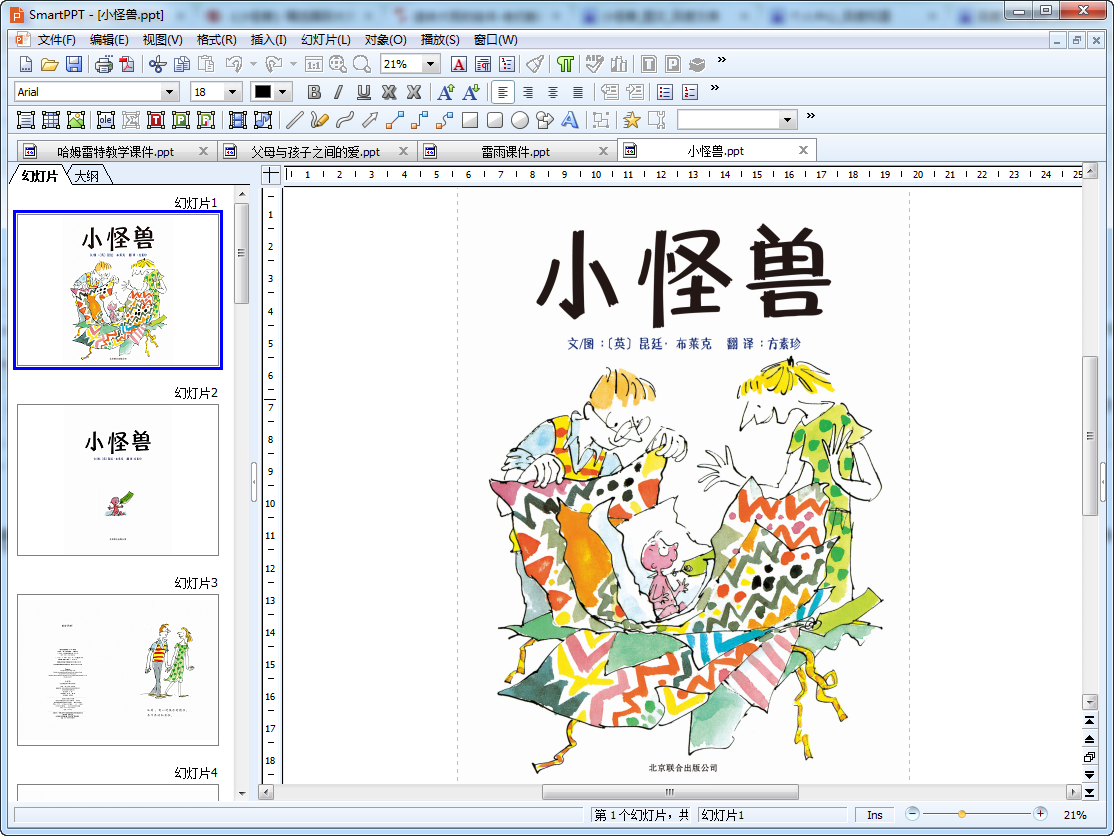The image size is (1114, 836).
Task: Run the spell check icon
Action: [594, 65]
